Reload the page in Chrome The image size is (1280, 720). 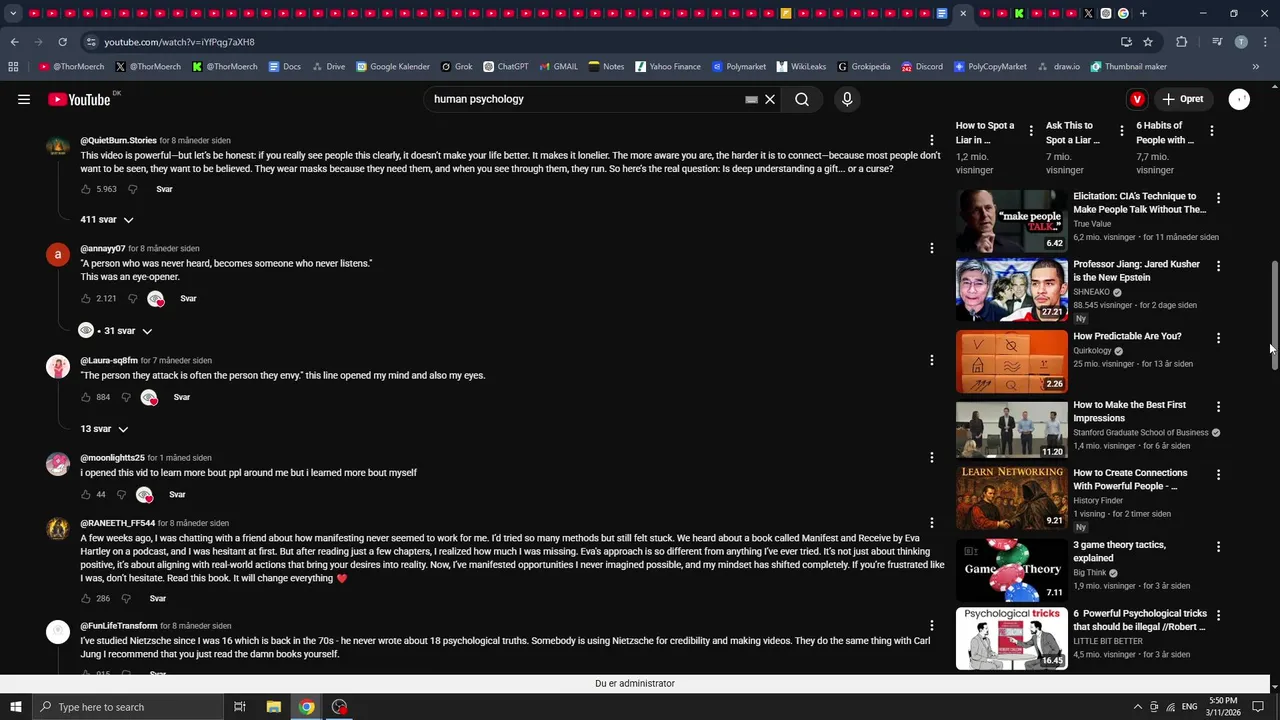click(x=62, y=42)
